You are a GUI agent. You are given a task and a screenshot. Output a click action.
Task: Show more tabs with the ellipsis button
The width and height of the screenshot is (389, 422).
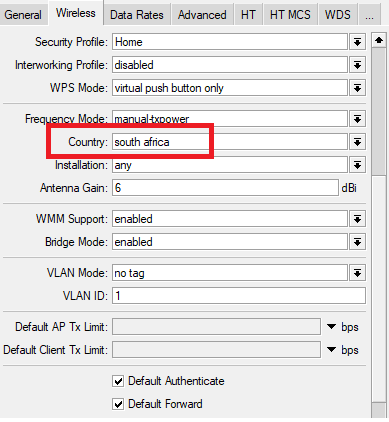(x=369, y=14)
